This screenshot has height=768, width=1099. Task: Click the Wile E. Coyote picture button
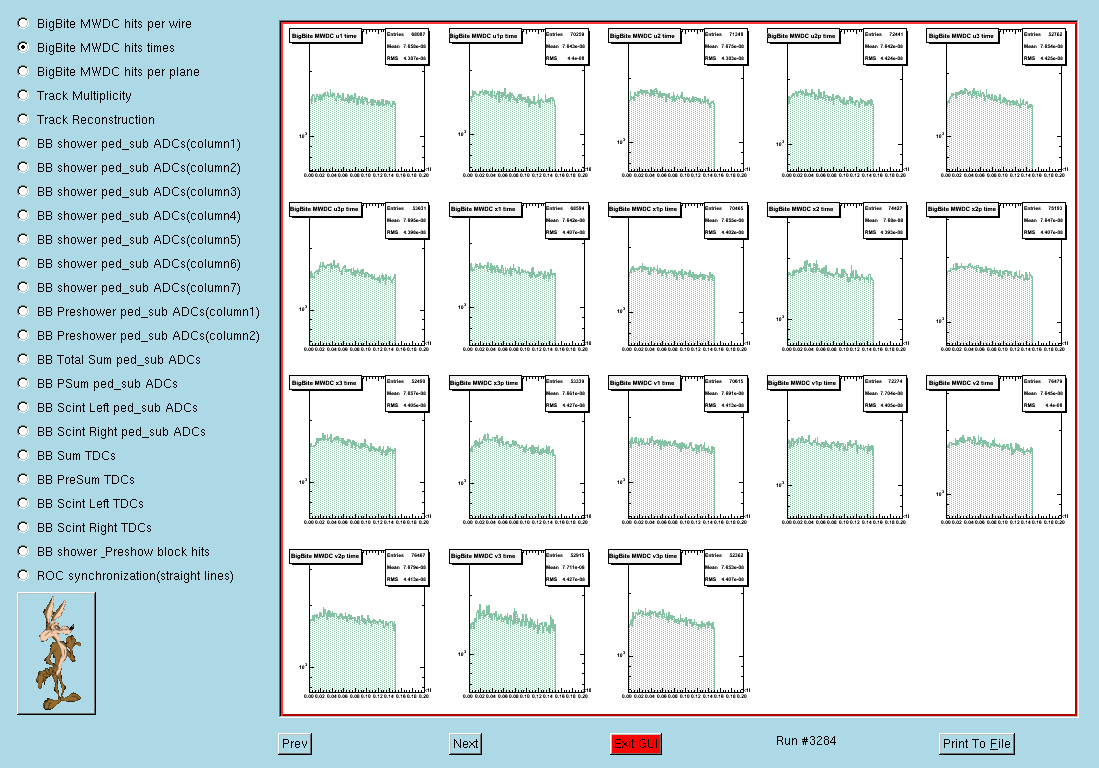[x=56, y=653]
